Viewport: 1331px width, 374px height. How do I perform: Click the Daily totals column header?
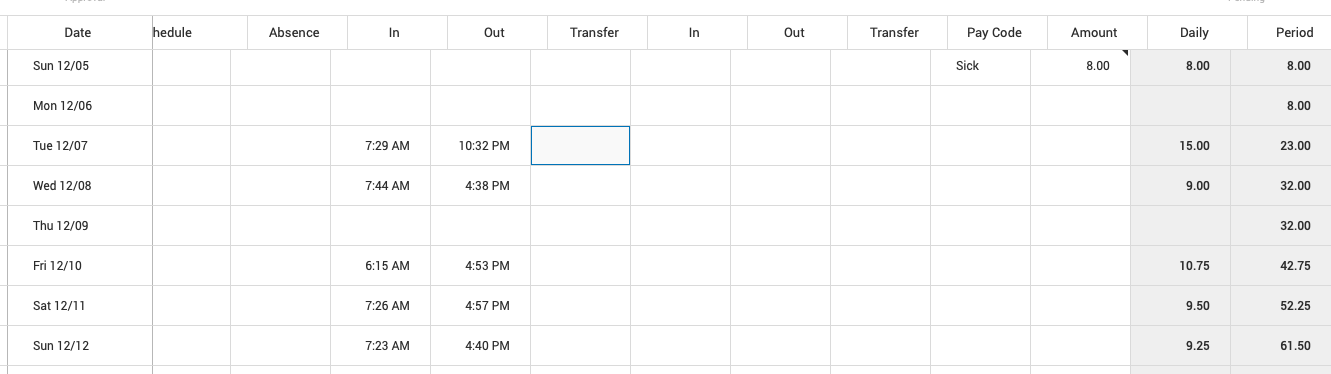tap(1195, 33)
